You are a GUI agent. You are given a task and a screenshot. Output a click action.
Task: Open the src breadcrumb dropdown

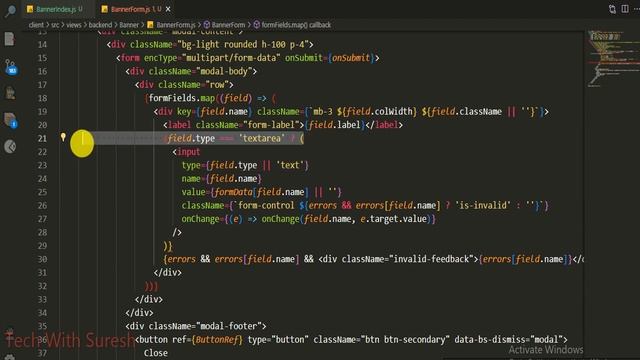click(x=55, y=25)
